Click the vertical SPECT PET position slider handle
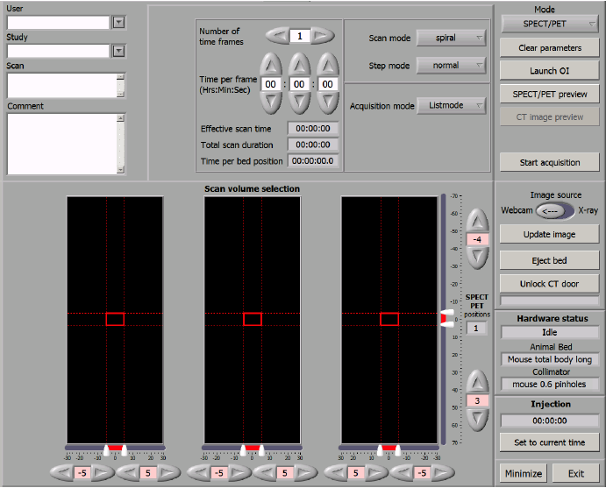This screenshot has width=606, height=488. pos(446,318)
